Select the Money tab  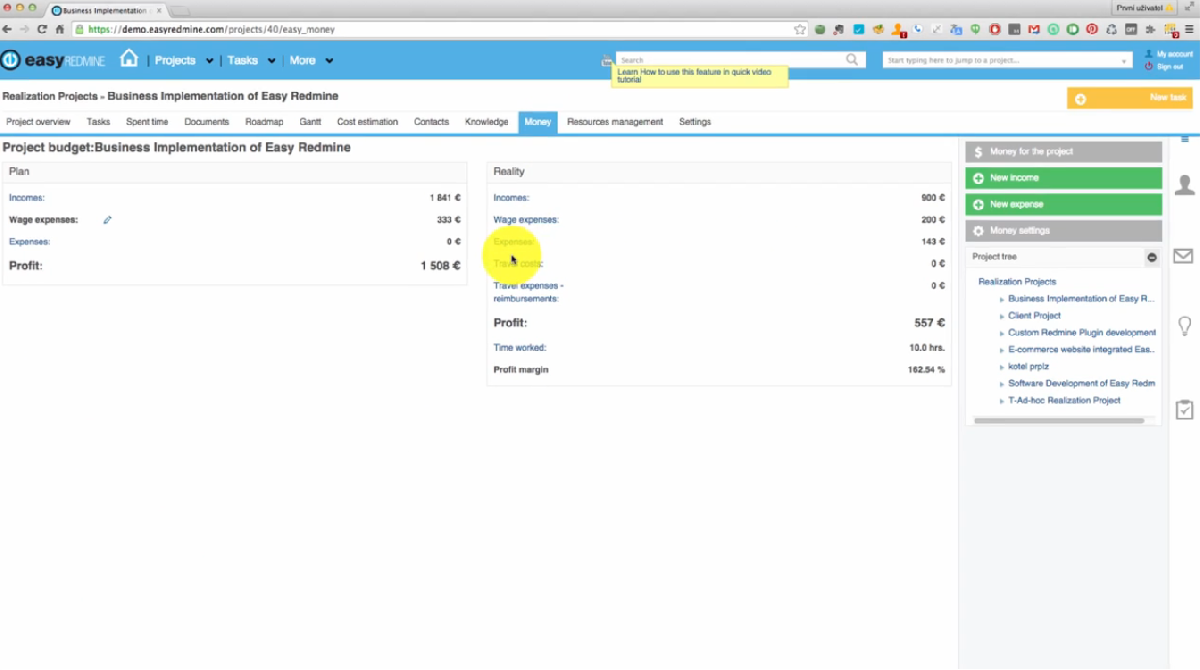pos(538,122)
